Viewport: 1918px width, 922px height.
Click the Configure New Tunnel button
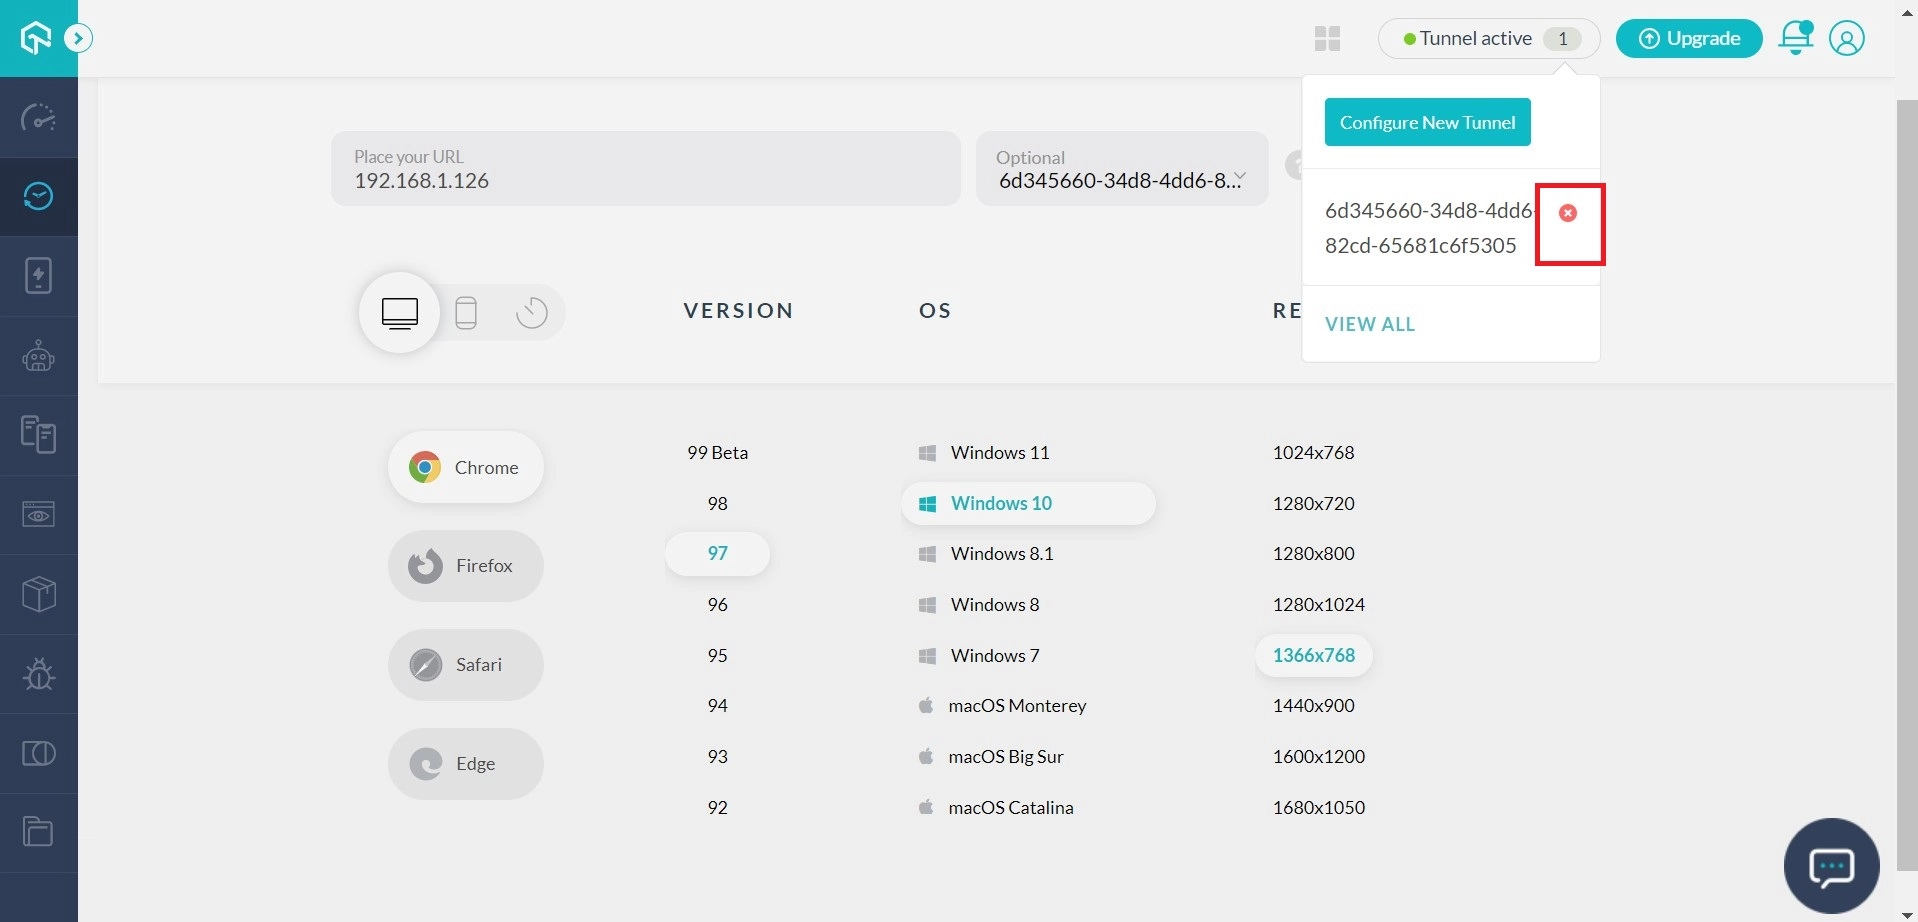pos(1427,122)
